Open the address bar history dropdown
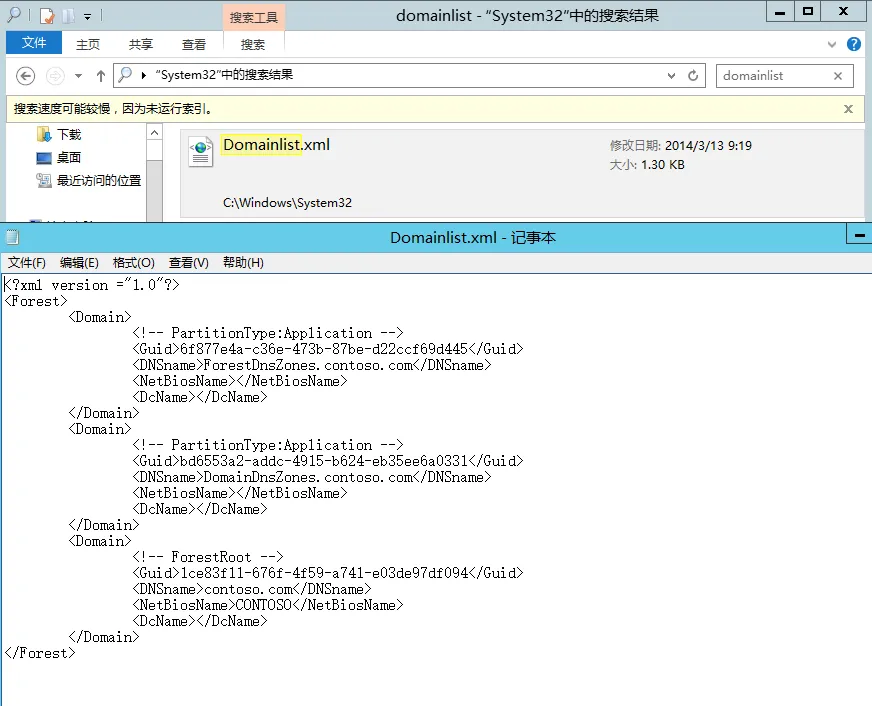Image resolution: width=872 pixels, height=706 pixels. (670, 76)
